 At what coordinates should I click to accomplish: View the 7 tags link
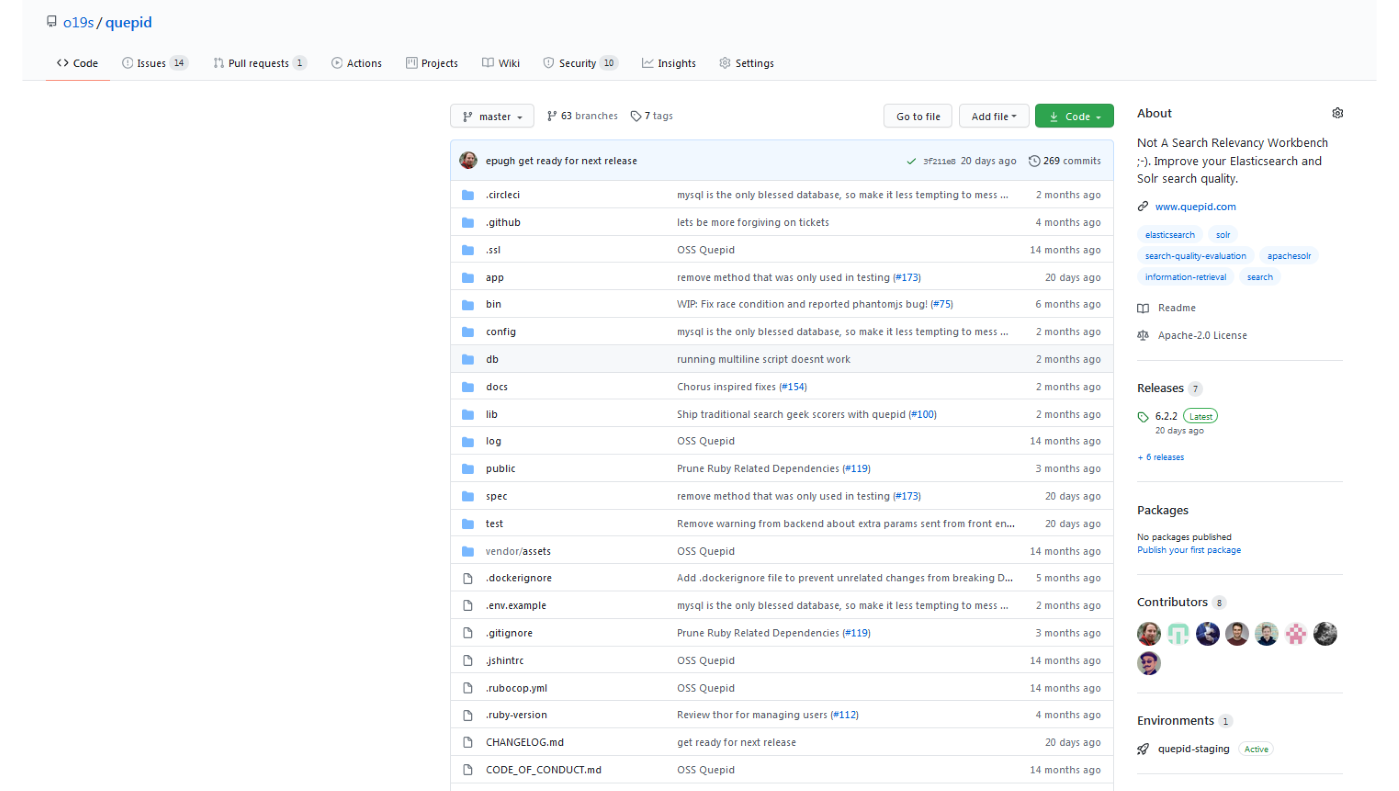(x=652, y=116)
